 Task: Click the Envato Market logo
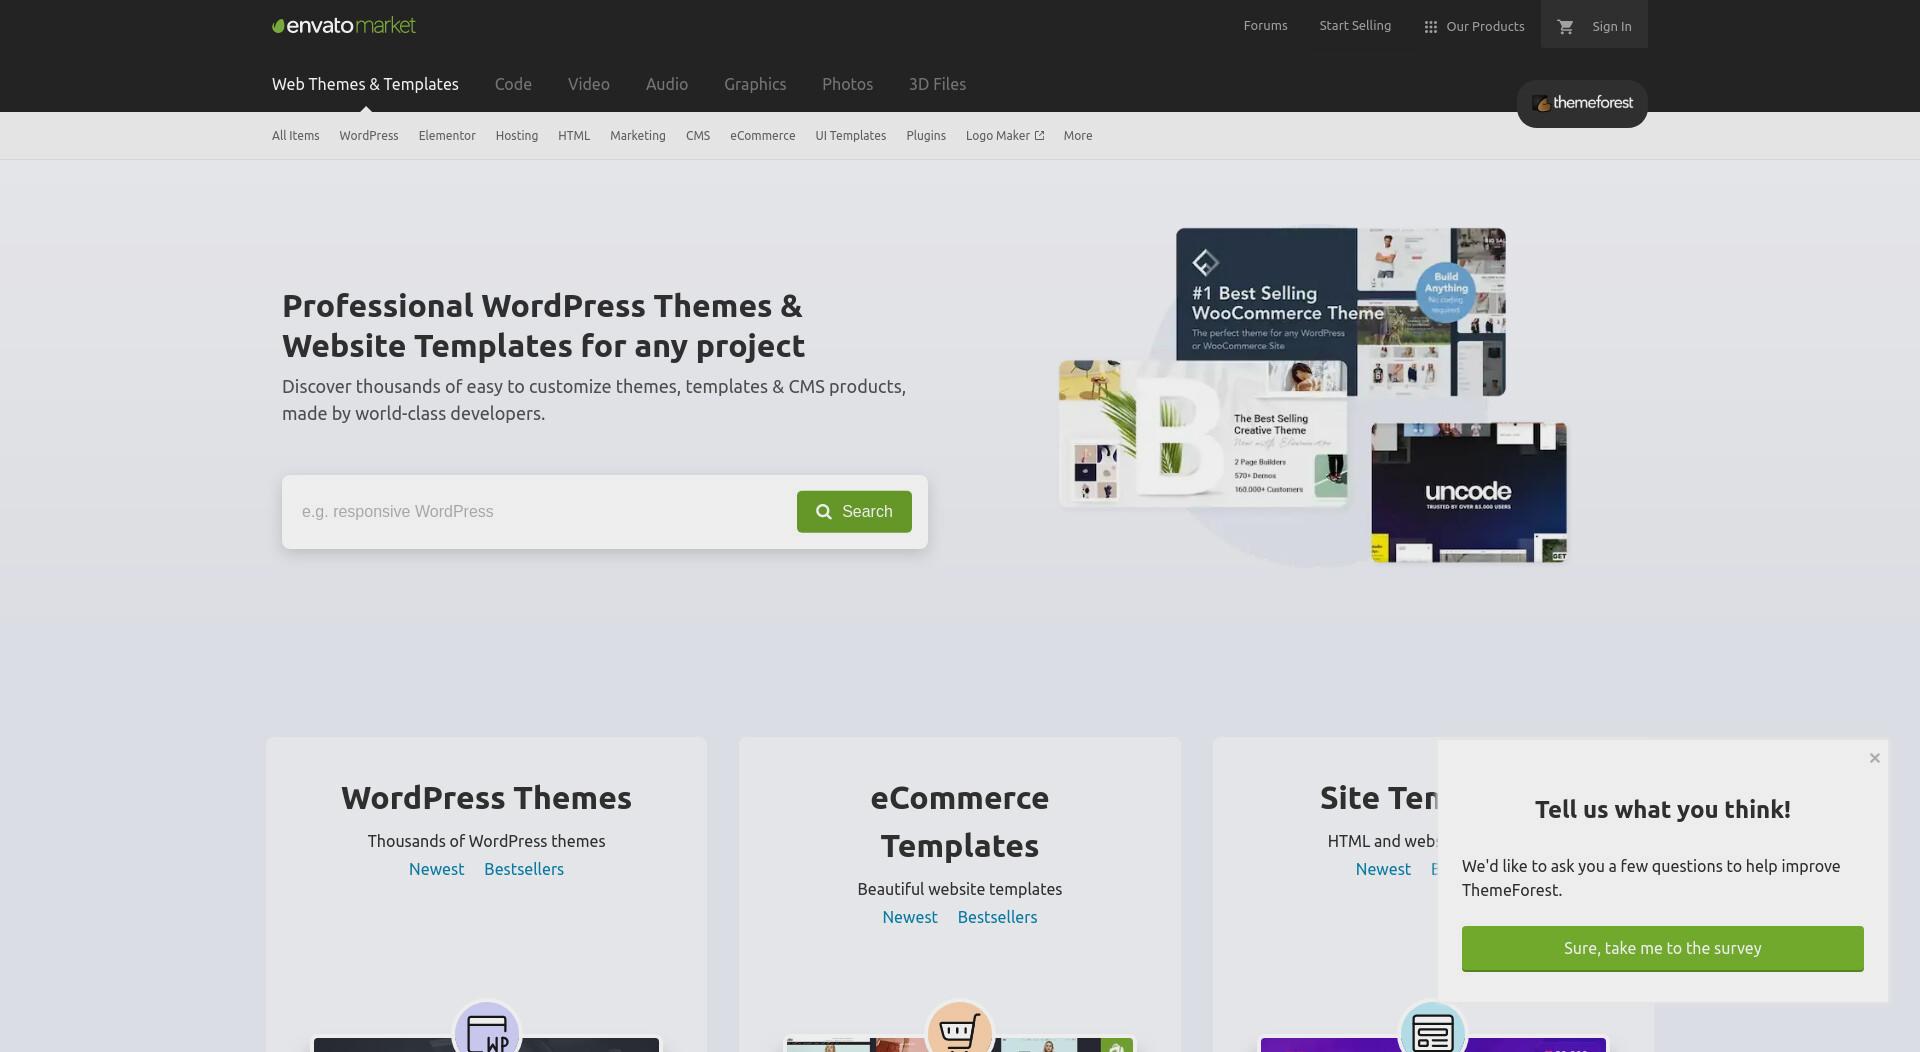(344, 26)
